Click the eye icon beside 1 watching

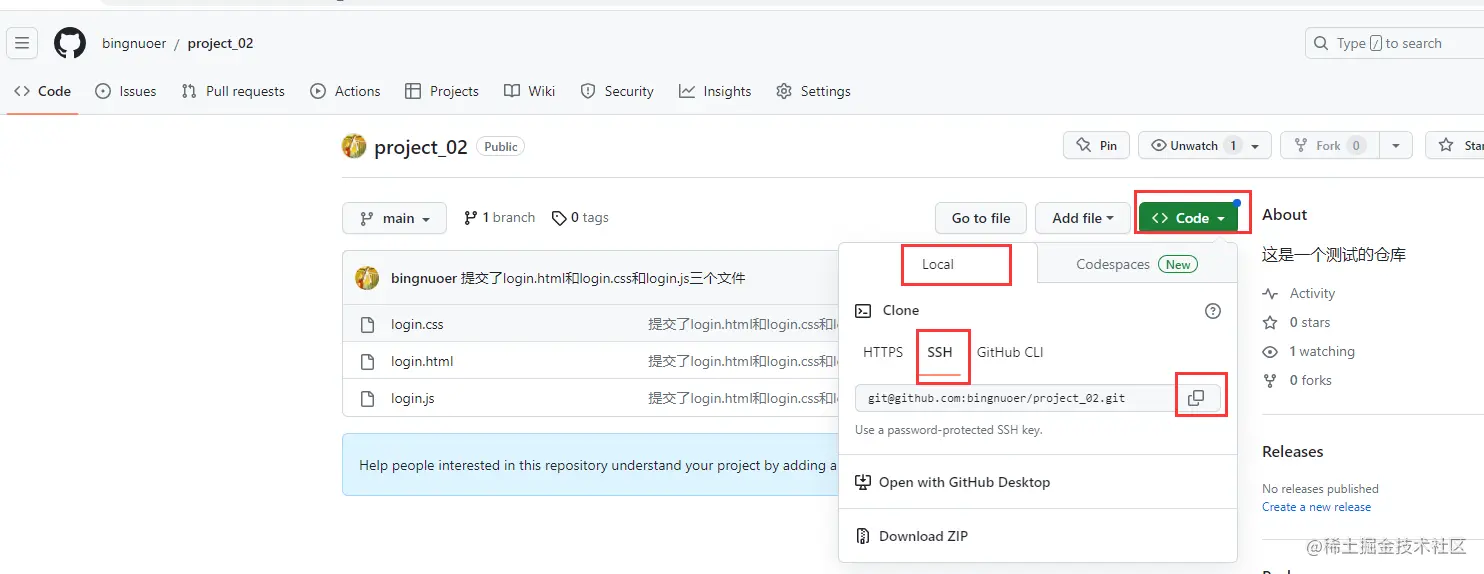point(1270,352)
